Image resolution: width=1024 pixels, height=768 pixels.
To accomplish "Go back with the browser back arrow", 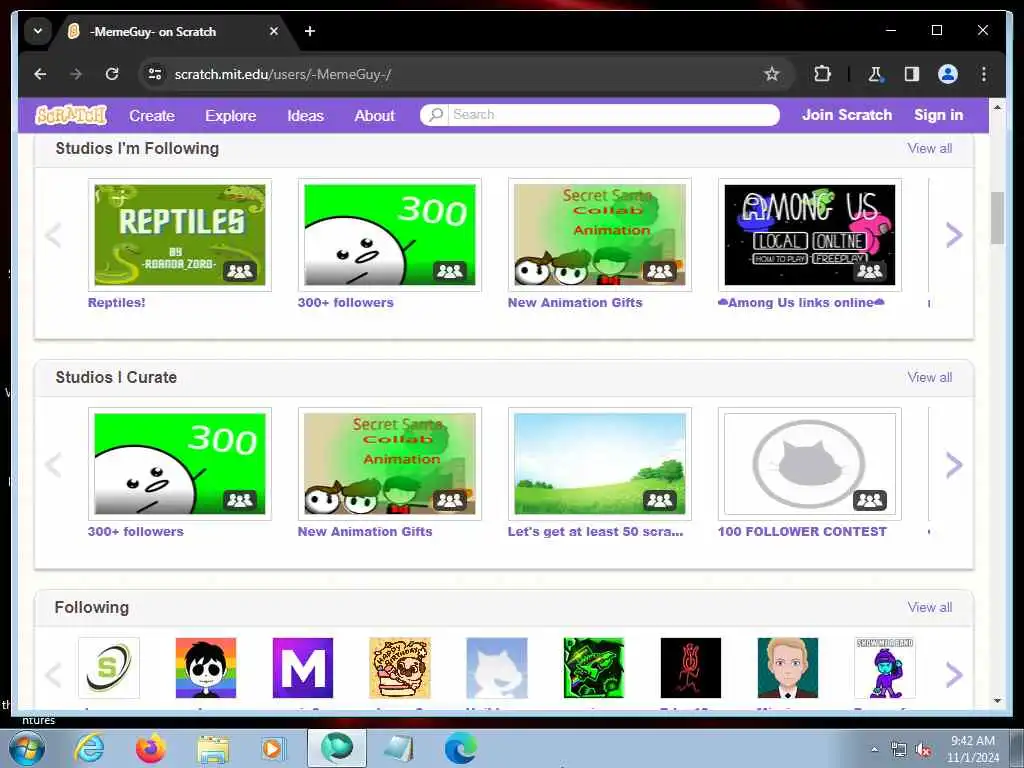I will point(40,74).
